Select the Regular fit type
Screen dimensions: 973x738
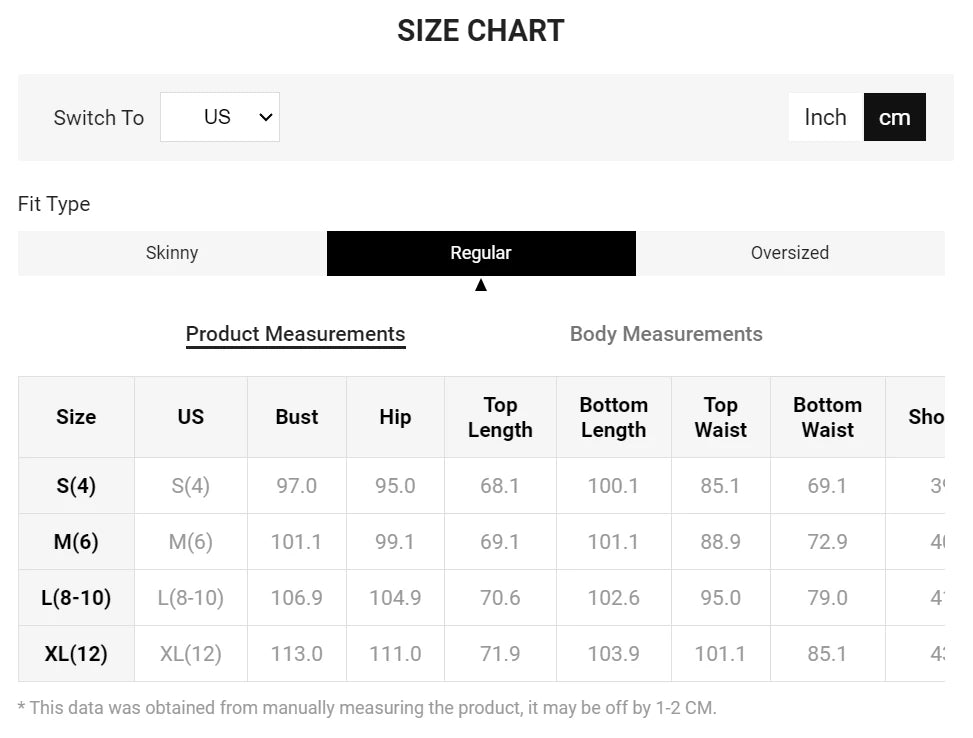(481, 253)
